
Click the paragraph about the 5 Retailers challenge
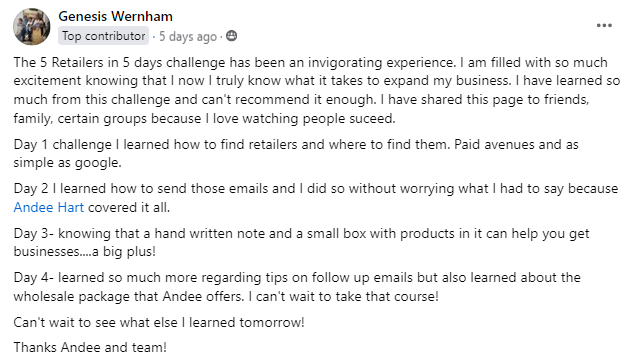pyautogui.click(x=317, y=90)
